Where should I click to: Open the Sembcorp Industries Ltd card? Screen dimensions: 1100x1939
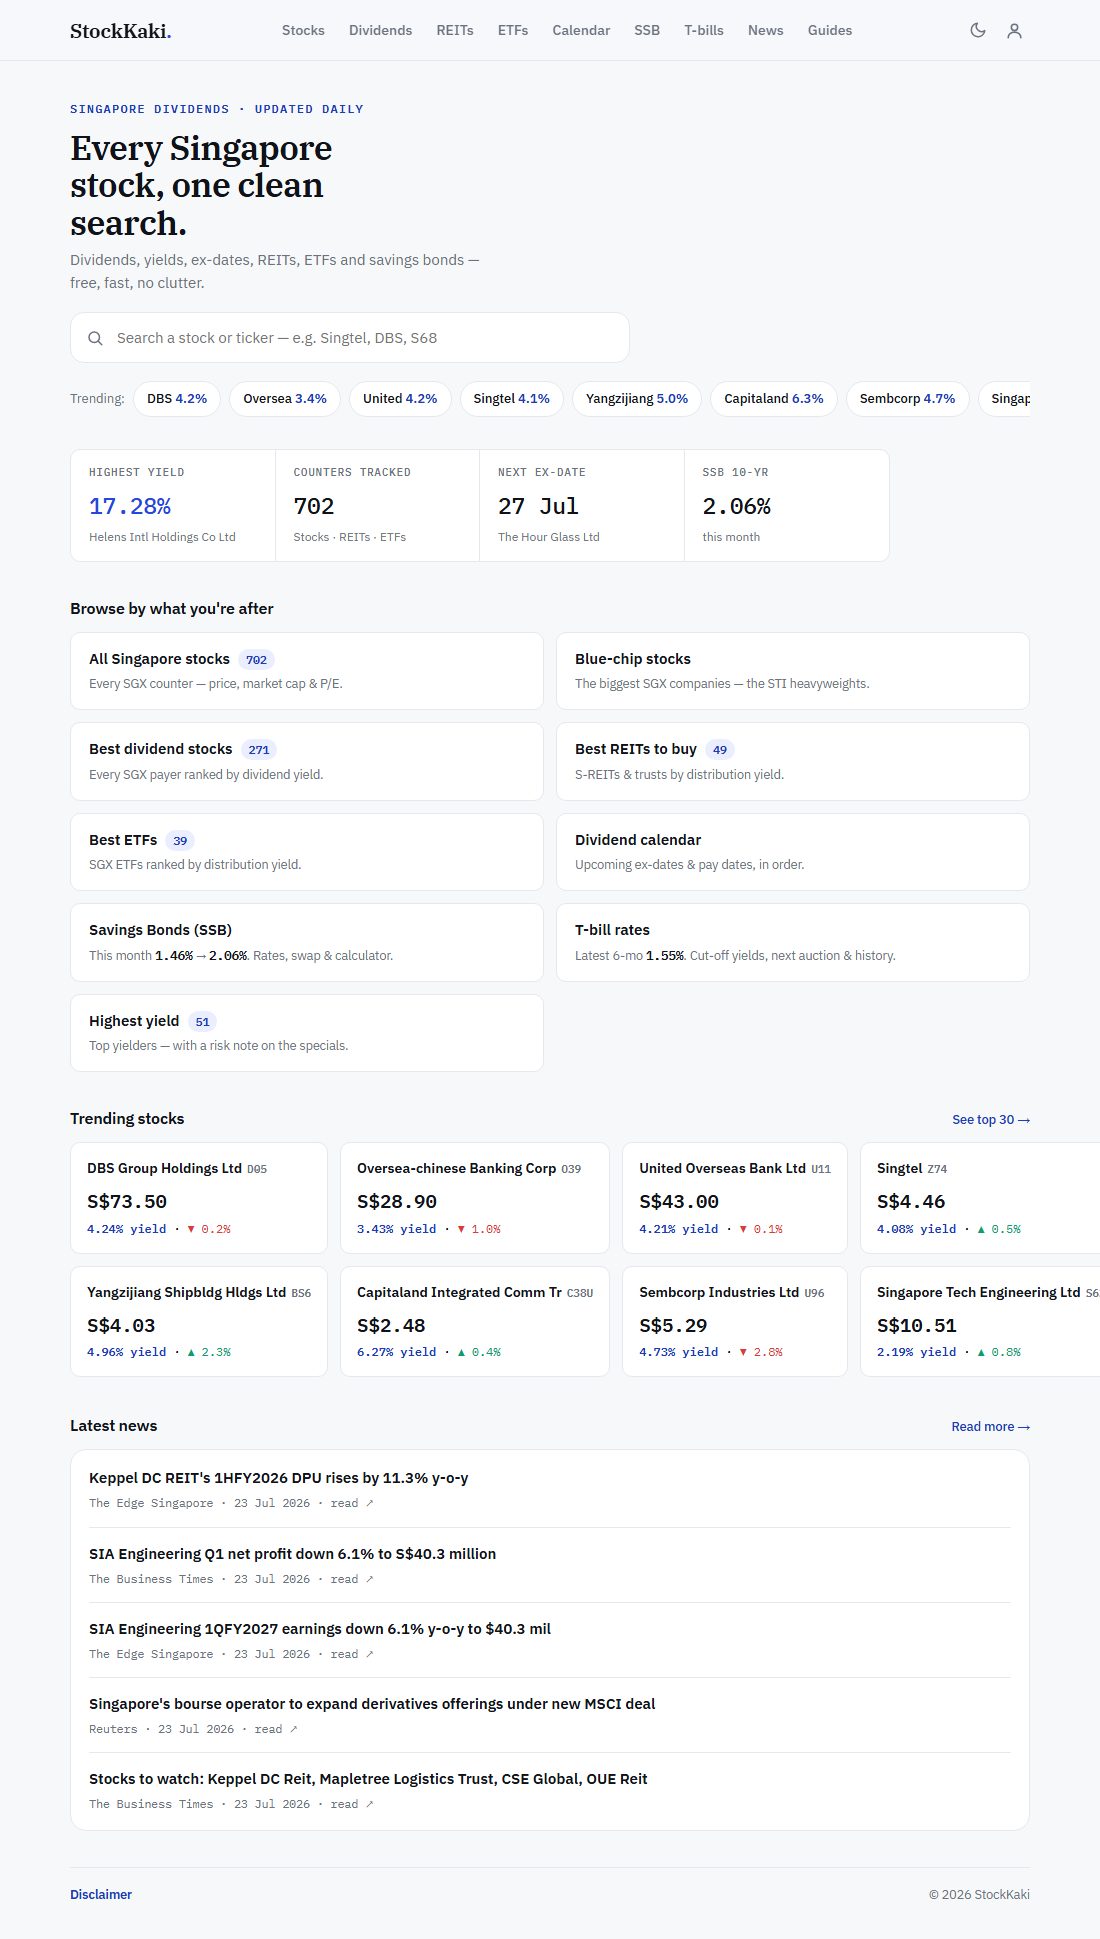[x=735, y=1322]
